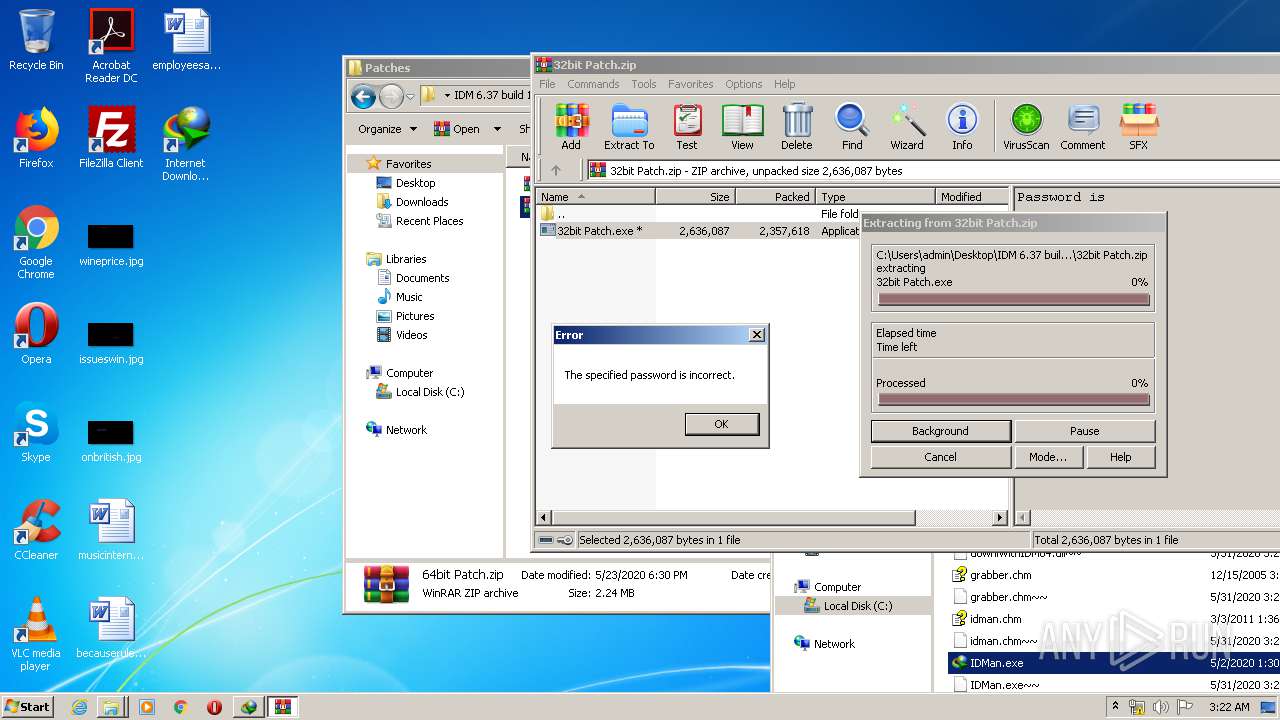Select Internet Download Manager desktop icon
The height and width of the screenshot is (720, 1280).
pyautogui.click(x=186, y=144)
